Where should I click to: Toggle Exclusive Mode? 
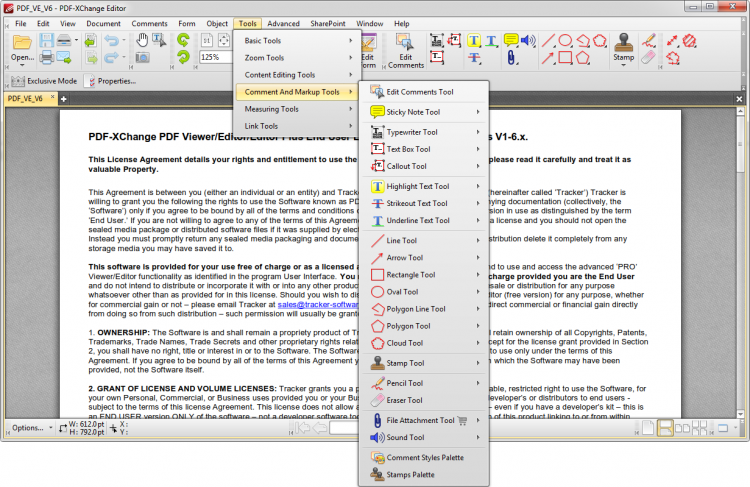tap(44, 81)
